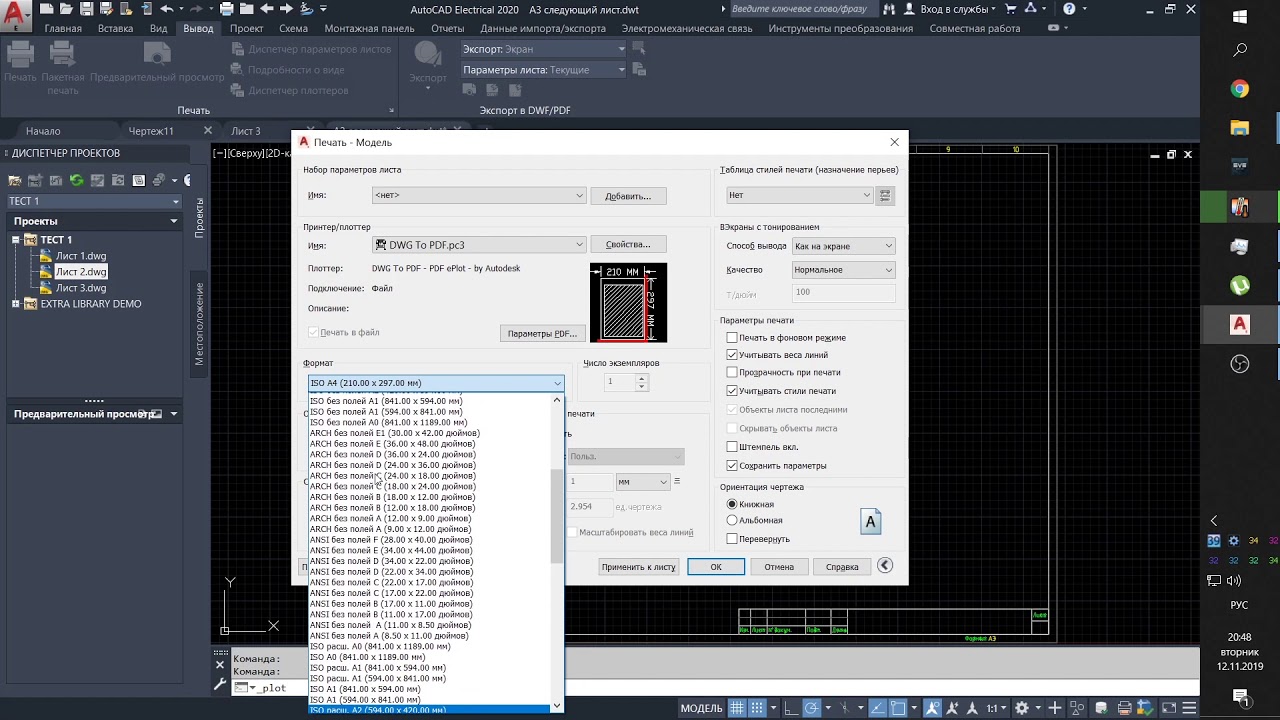Open the plot style table dropdown 'Нет'
The height and width of the screenshot is (720, 1280).
799,196
